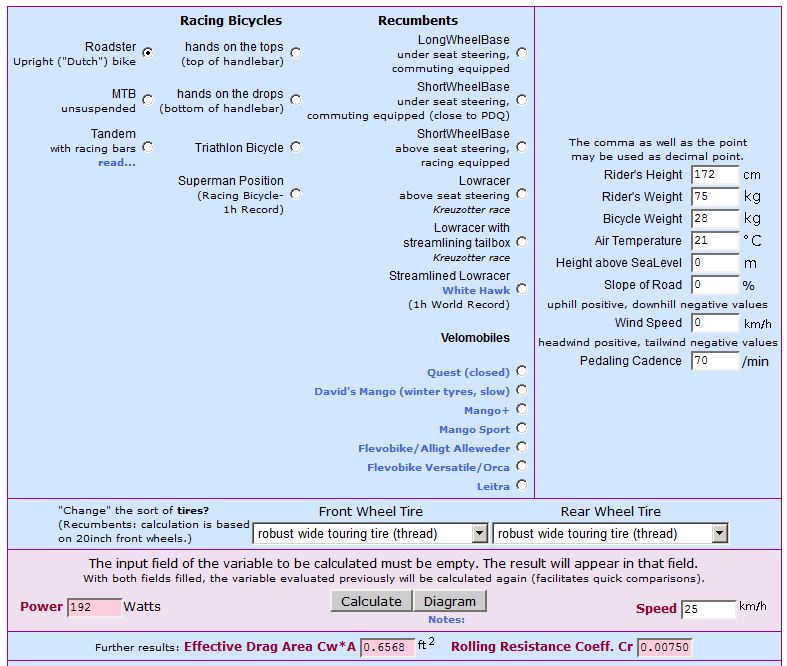Choose the MTB unsuspended radio option
787x666 pixels.
pyautogui.click(x=148, y=100)
